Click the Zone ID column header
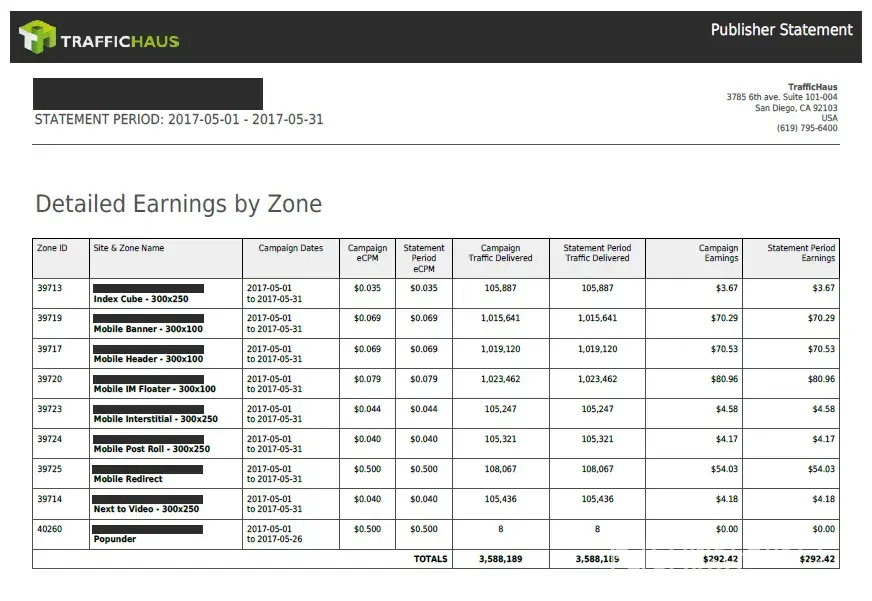Viewport: 872px width, 601px height. [x=52, y=248]
